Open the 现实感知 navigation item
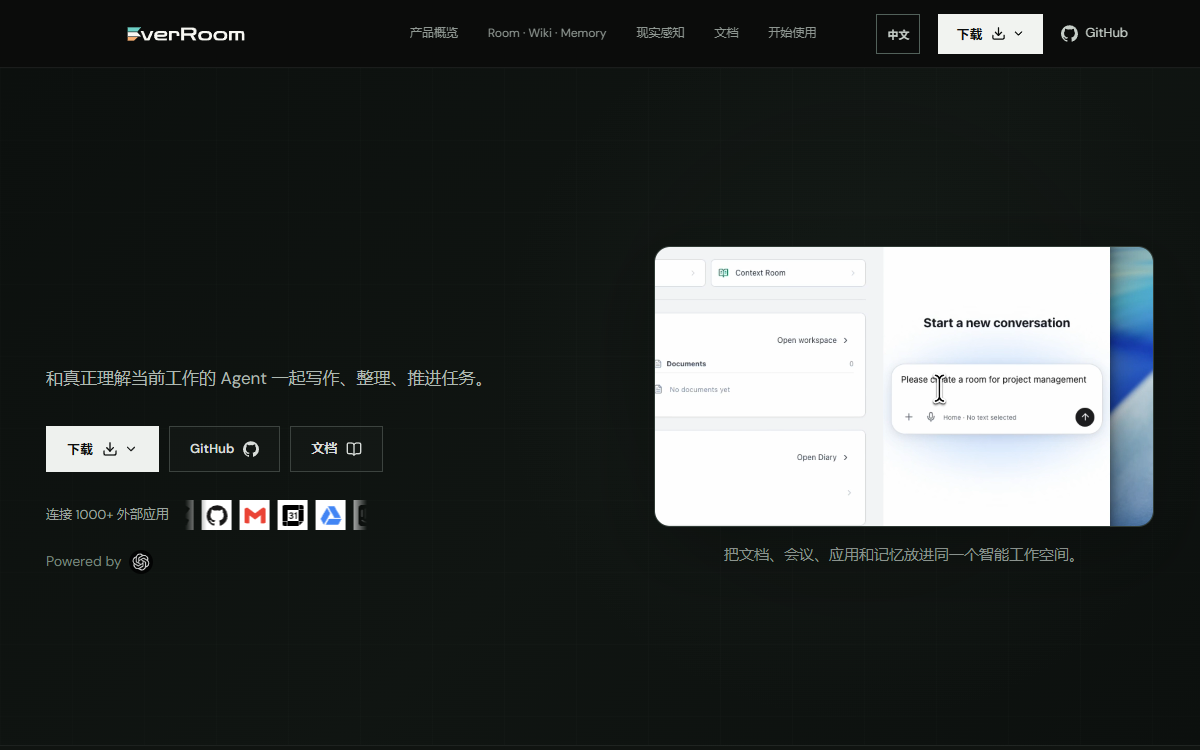 click(660, 33)
